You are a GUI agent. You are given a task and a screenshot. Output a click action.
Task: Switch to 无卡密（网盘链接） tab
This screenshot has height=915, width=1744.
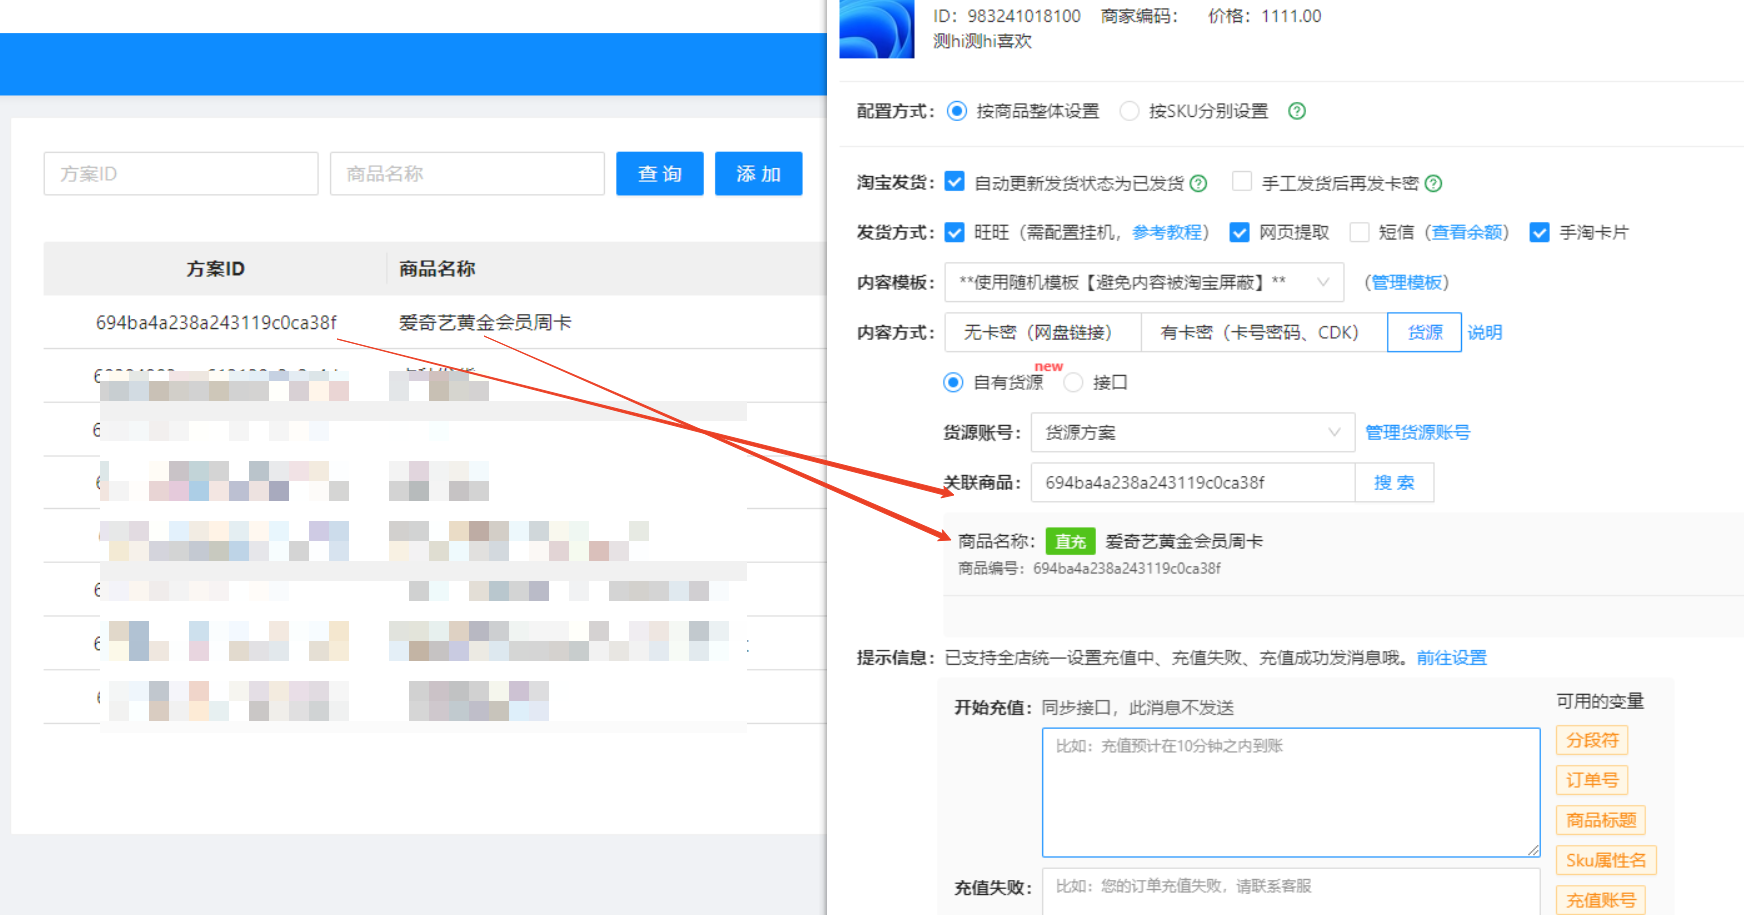pos(1043,332)
